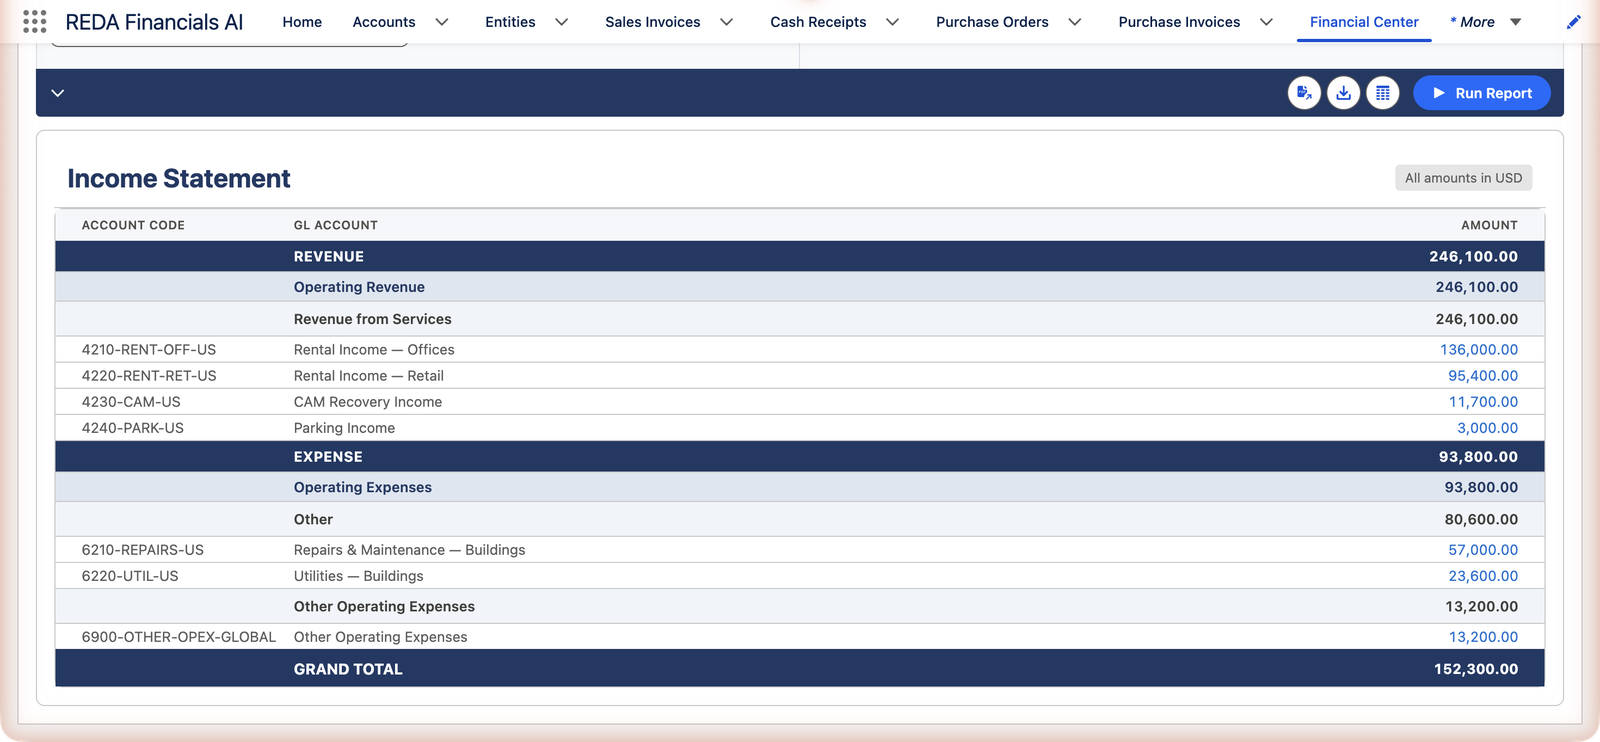The height and width of the screenshot is (742, 1600).
Task: Click the 6900-OTHER-OPEX-GLOBAL account code
Action: (x=179, y=637)
